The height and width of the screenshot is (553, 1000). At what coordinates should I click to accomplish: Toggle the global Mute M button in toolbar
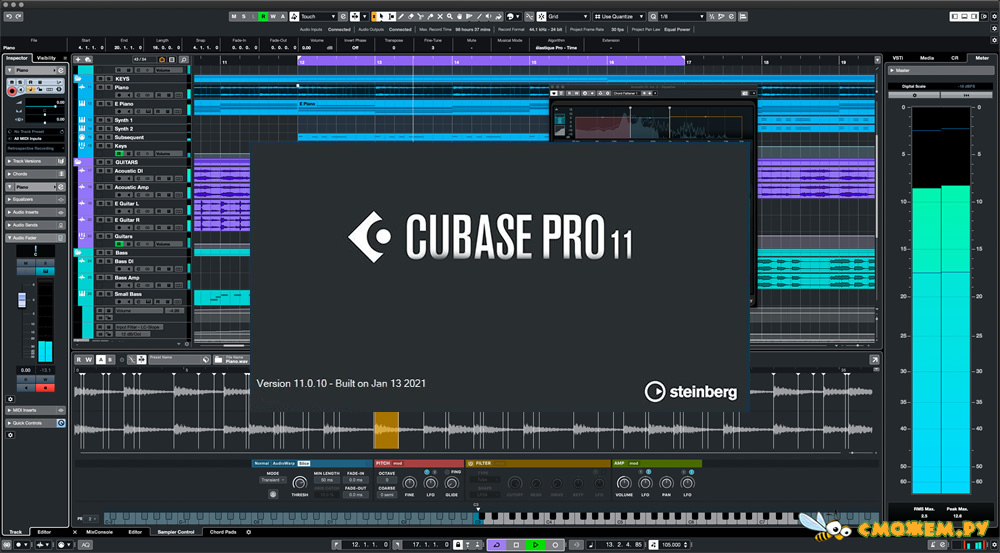(x=234, y=16)
